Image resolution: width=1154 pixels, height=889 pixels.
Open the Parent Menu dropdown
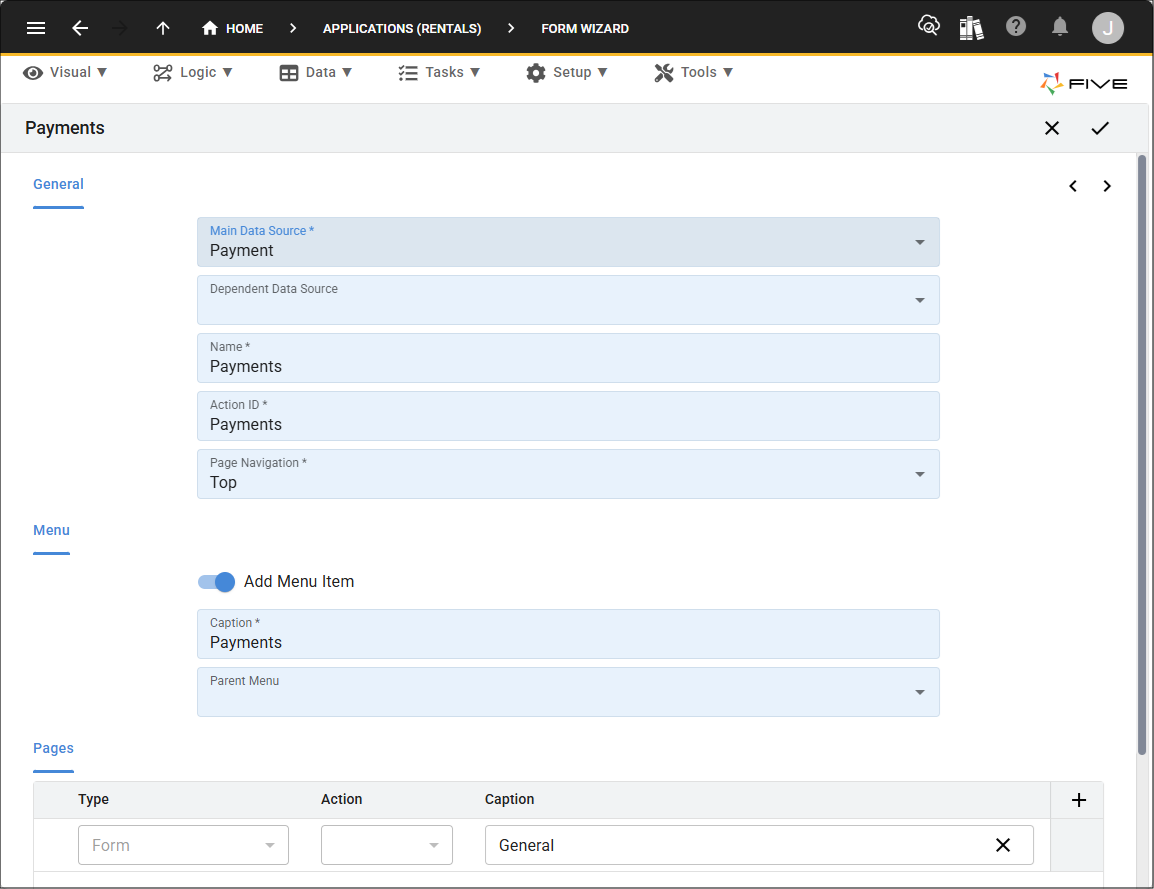click(x=568, y=692)
